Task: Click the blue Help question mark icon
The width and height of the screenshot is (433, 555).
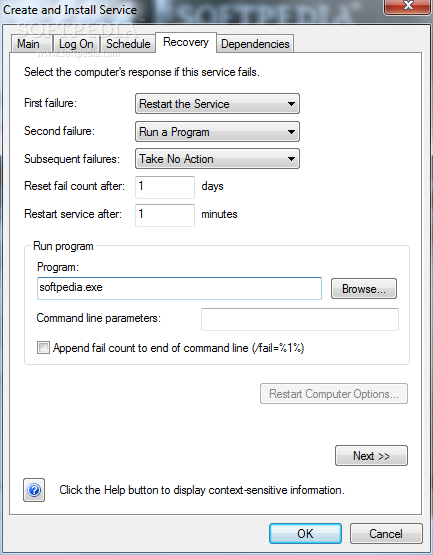Action: [34, 490]
